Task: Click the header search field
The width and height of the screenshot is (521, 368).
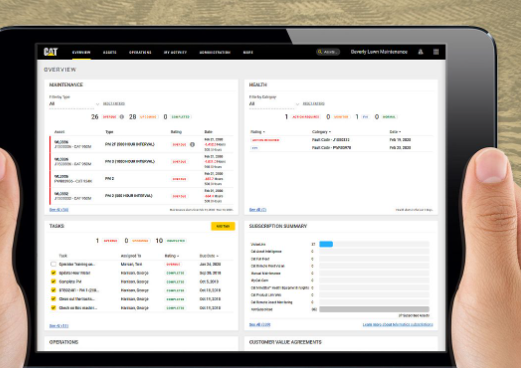Action: pyautogui.click(x=328, y=52)
